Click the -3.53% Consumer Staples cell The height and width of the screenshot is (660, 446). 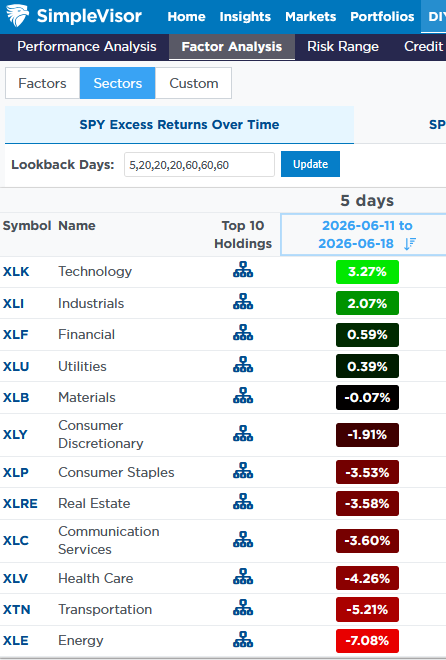pos(367,472)
